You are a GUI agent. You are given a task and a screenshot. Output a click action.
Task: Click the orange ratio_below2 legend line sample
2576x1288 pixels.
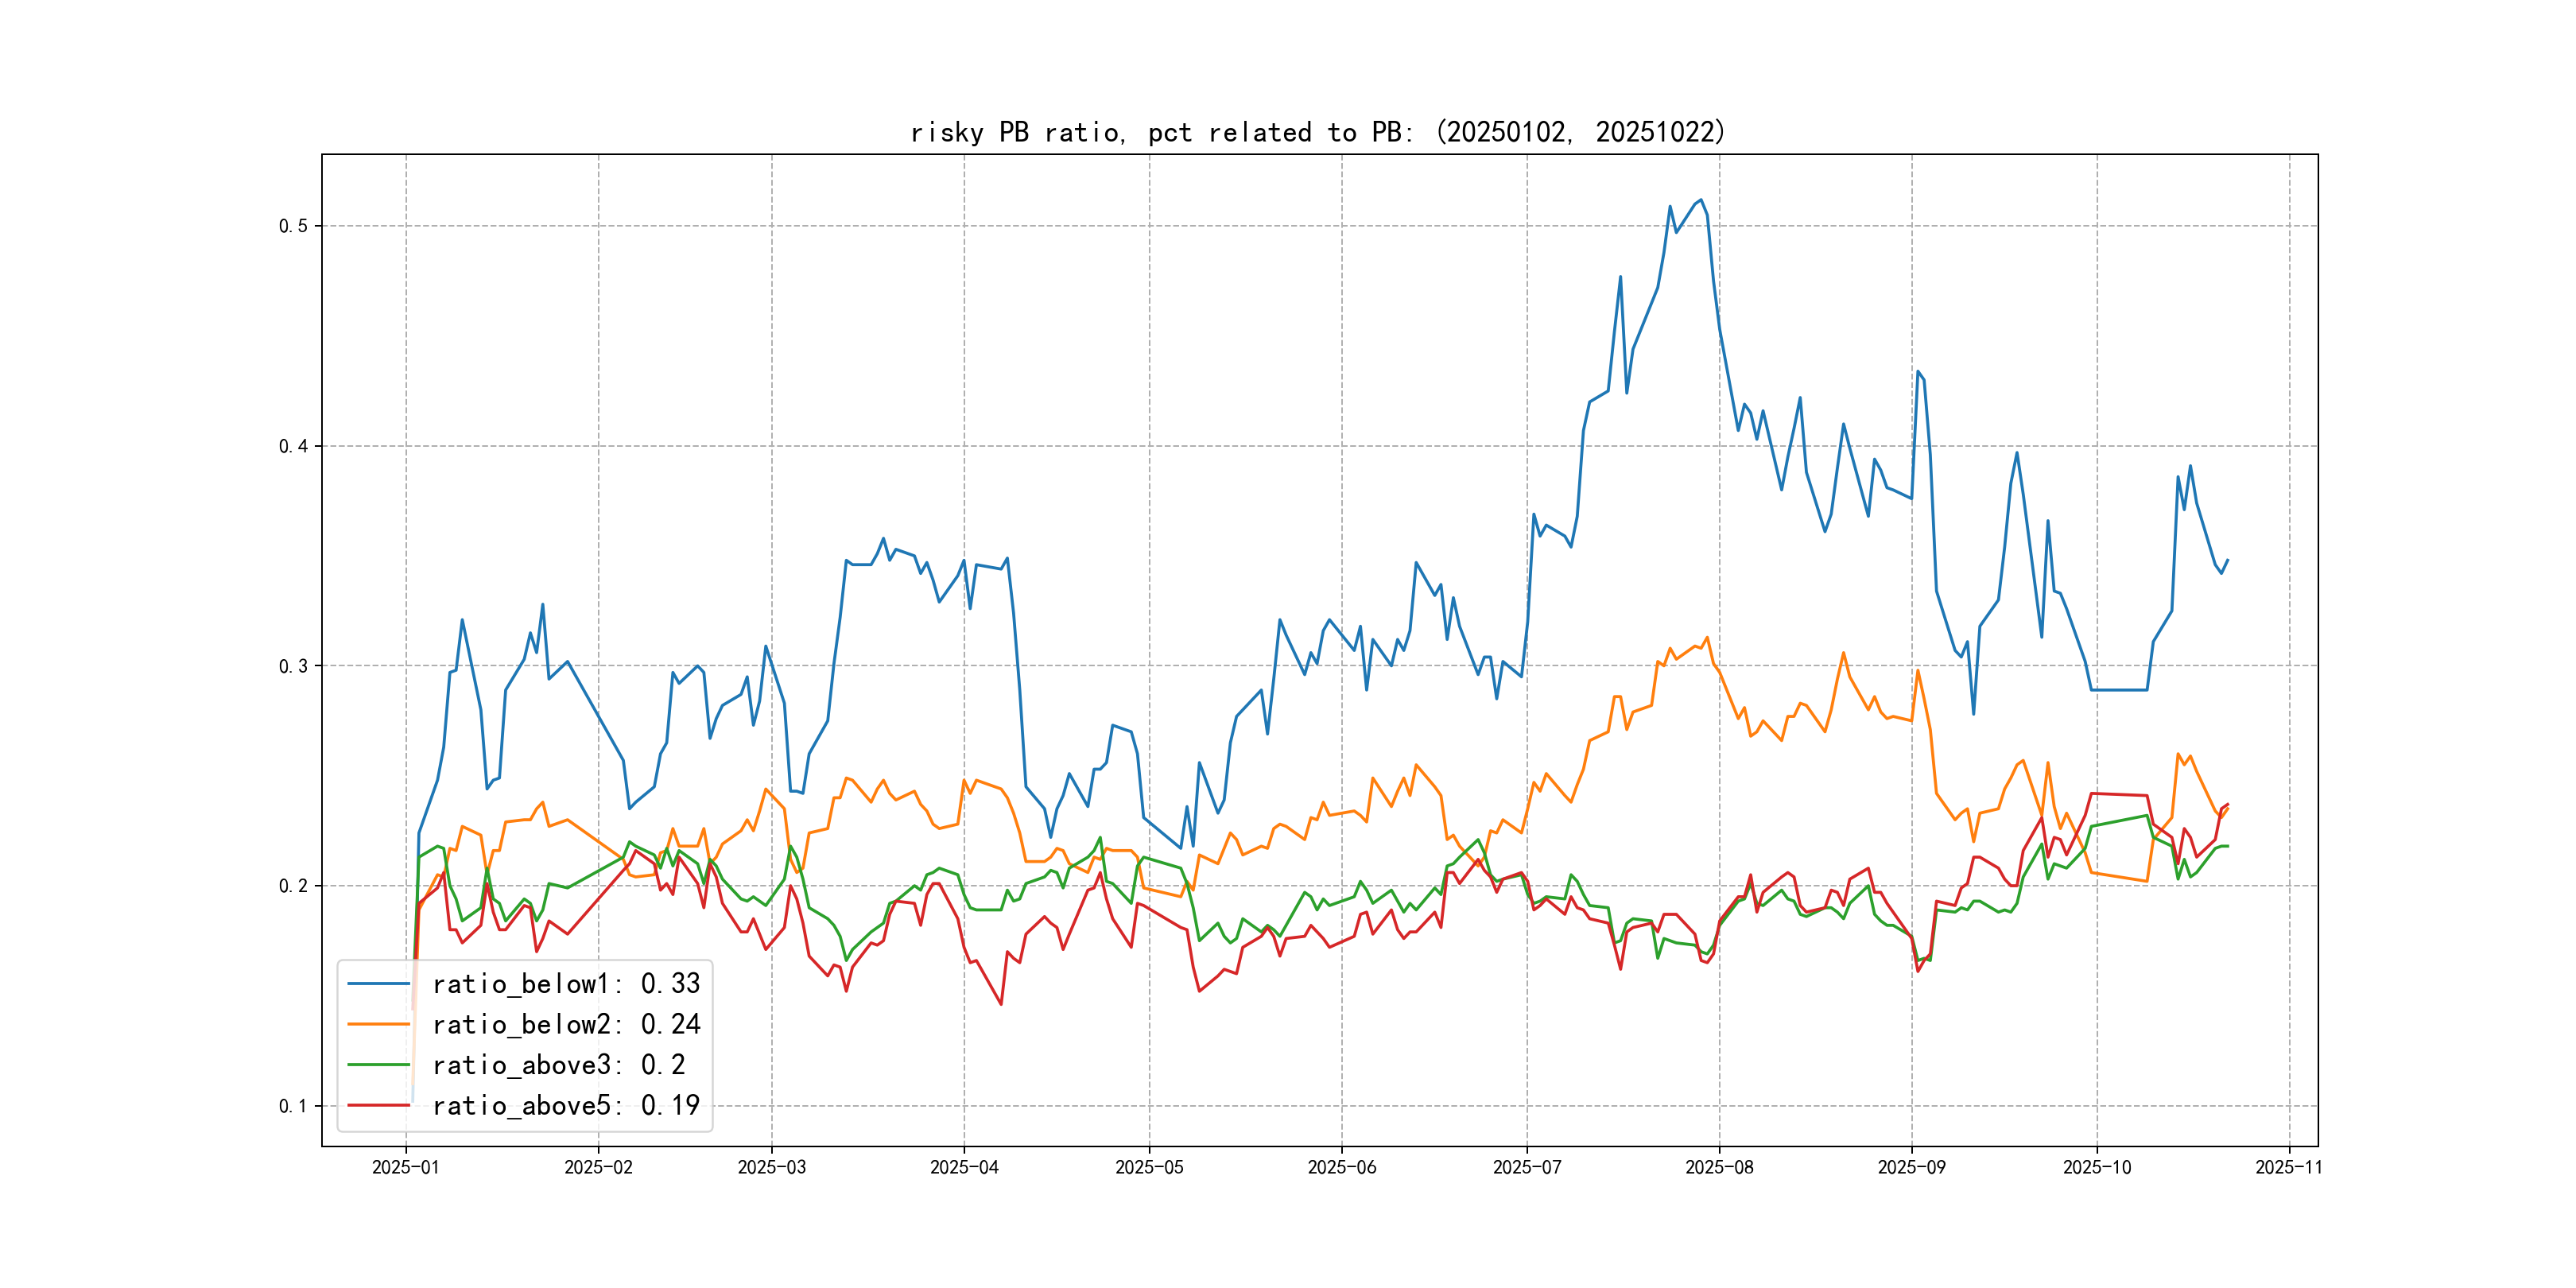[x=378, y=1024]
